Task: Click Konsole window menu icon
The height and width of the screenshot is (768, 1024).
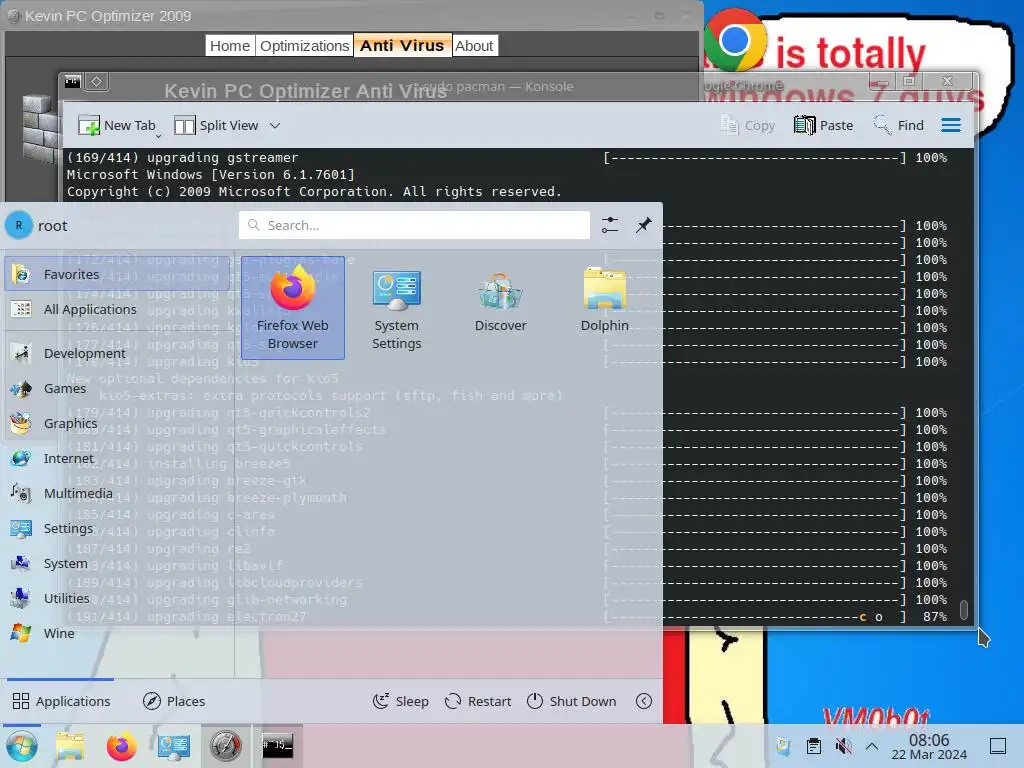Action: [72, 82]
